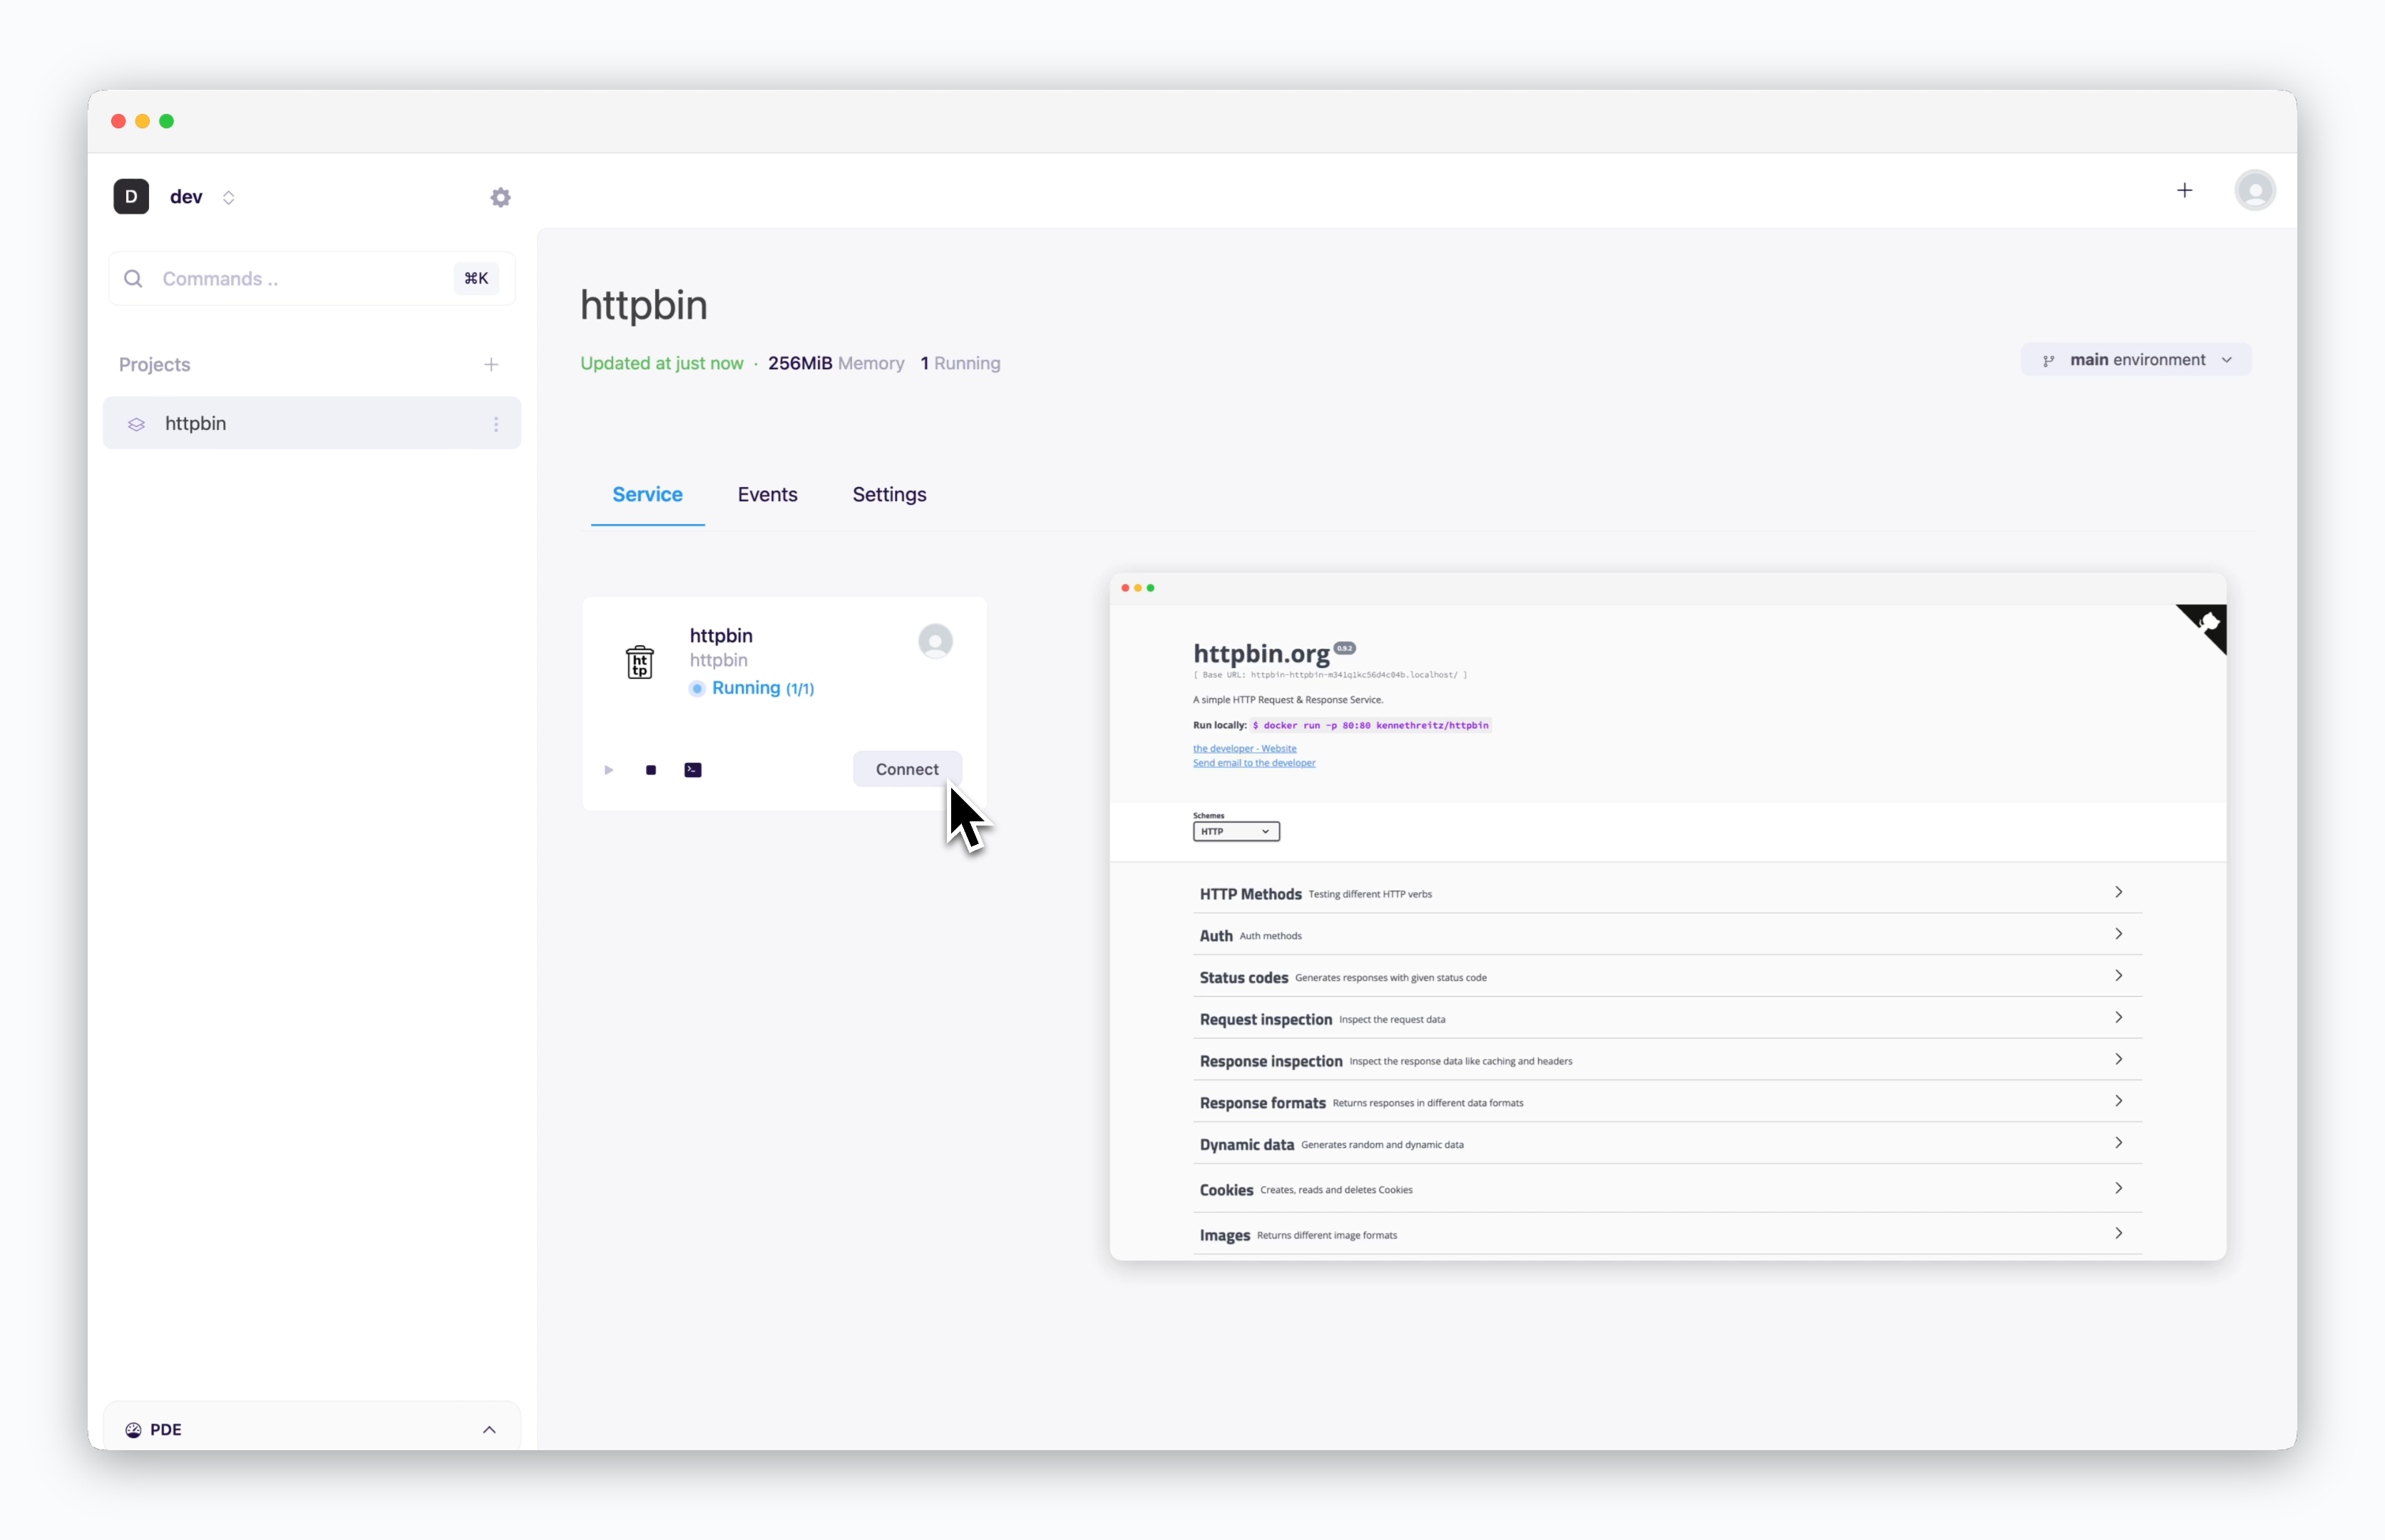Expand Response formats section in preview
Screen dimensions: 2385x1540
click(1667, 1103)
